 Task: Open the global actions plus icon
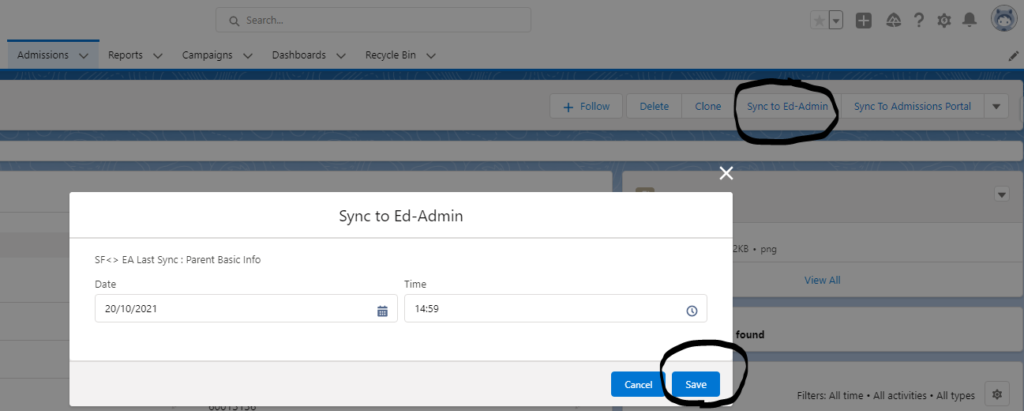[x=863, y=21]
